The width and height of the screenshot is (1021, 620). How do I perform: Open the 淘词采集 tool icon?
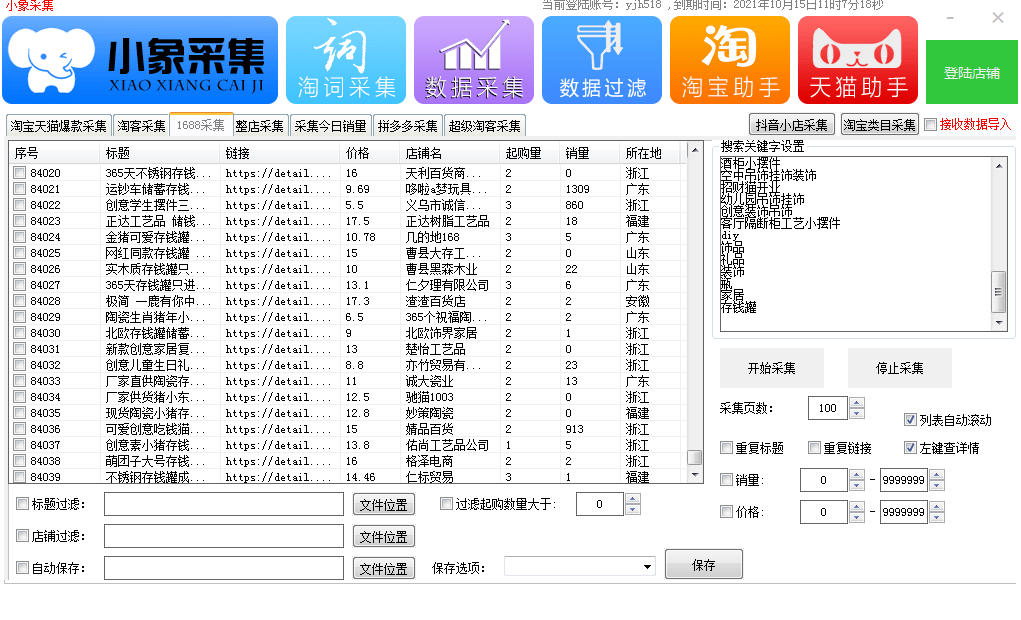tap(345, 59)
